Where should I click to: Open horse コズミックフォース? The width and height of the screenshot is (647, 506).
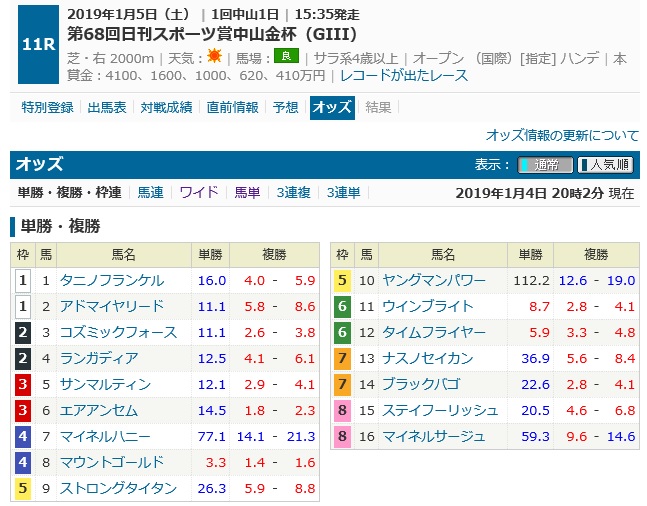(118, 333)
